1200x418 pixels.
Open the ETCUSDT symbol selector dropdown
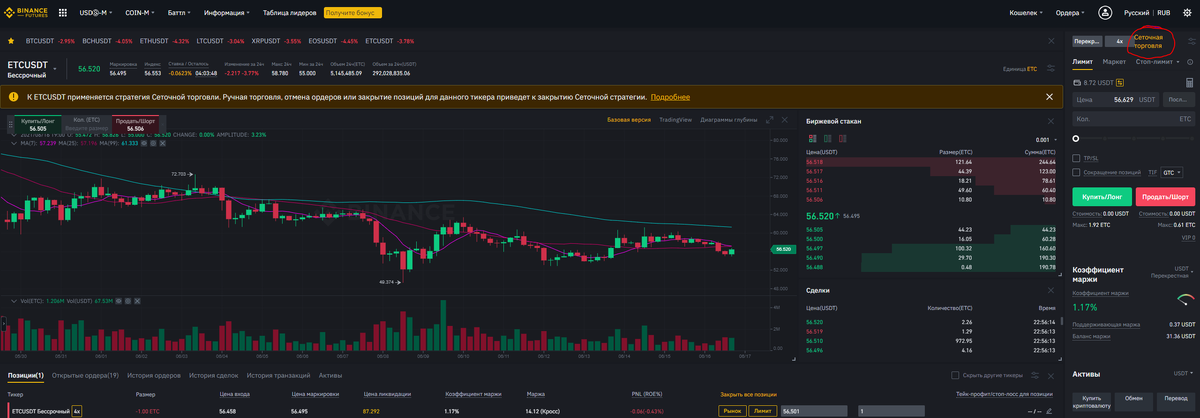(x=34, y=67)
